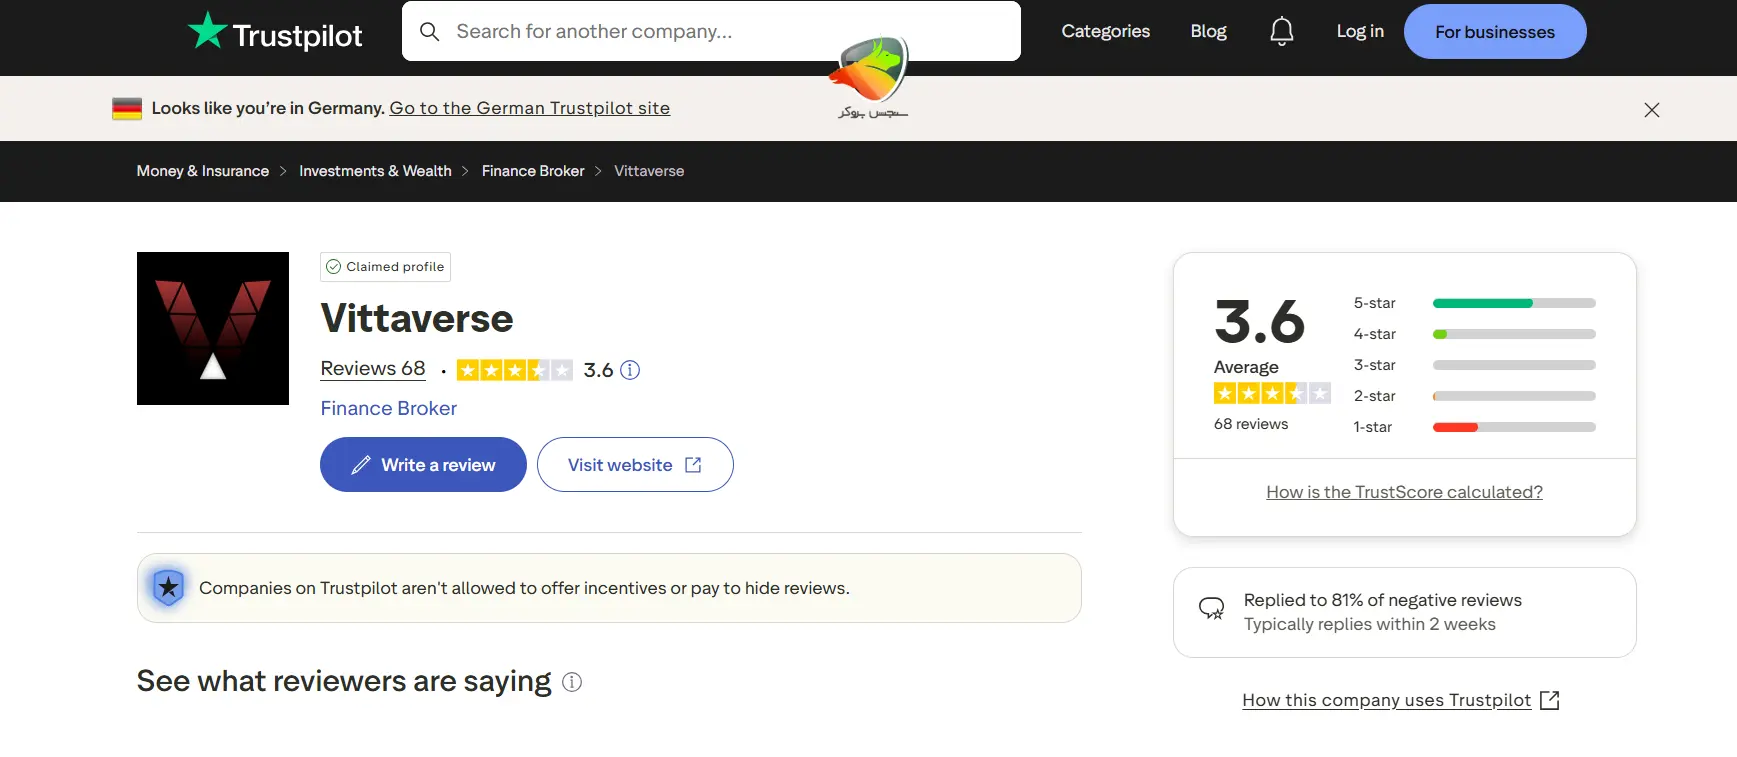This screenshot has height=757, width=1737.
Task: Click the search magnifier icon
Action: [x=430, y=31]
